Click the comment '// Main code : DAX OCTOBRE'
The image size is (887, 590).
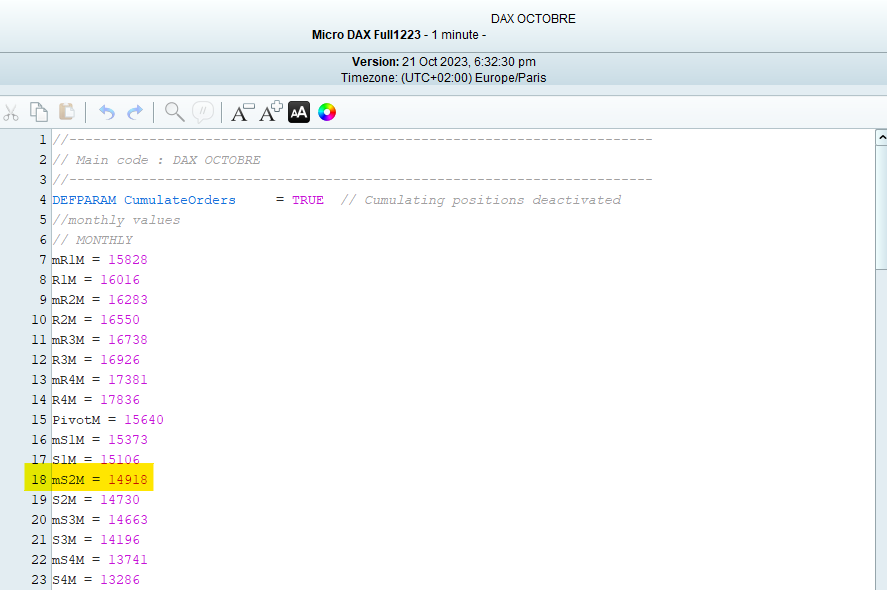coord(156,160)
